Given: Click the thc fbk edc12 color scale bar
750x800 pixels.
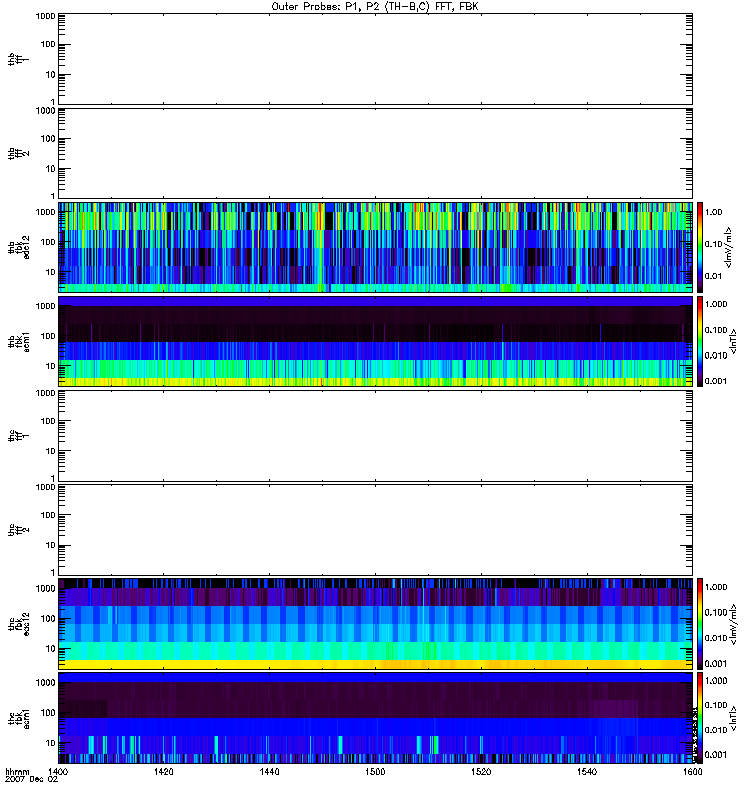Looking at the screenshot, I should 701,624.
